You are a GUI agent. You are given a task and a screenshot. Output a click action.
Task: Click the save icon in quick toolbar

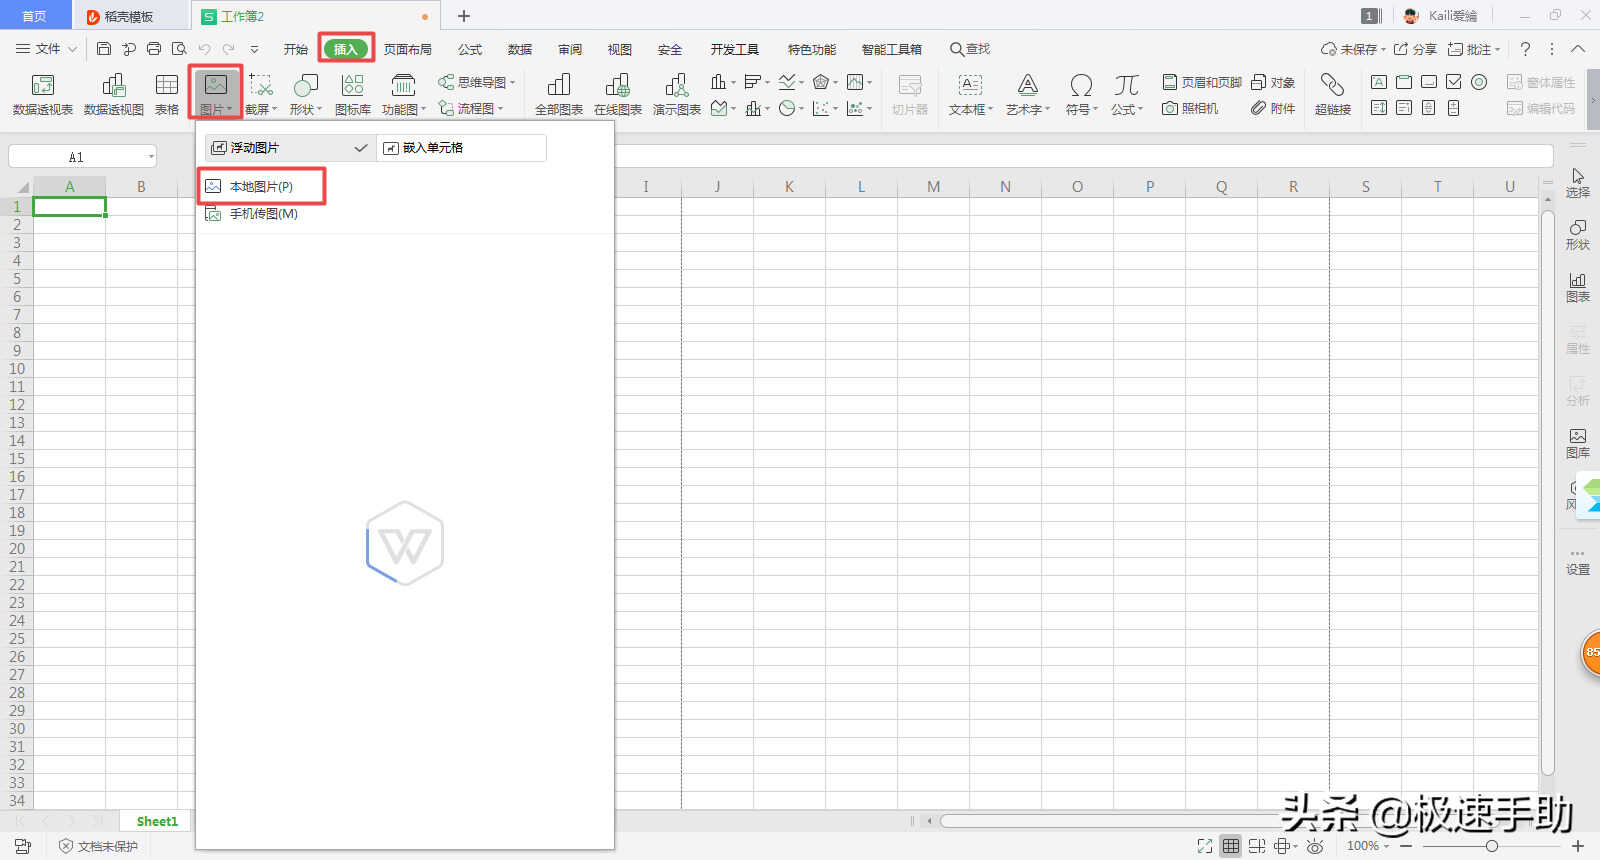click(x=104, y=49)
